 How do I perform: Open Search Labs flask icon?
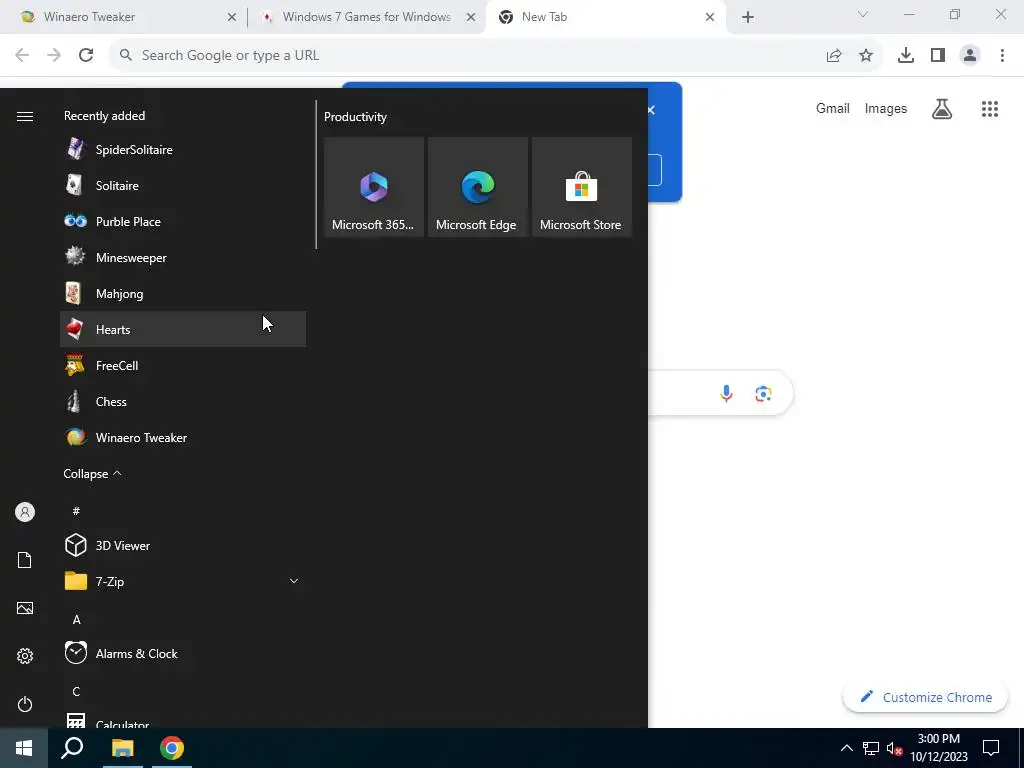[942, 109]
